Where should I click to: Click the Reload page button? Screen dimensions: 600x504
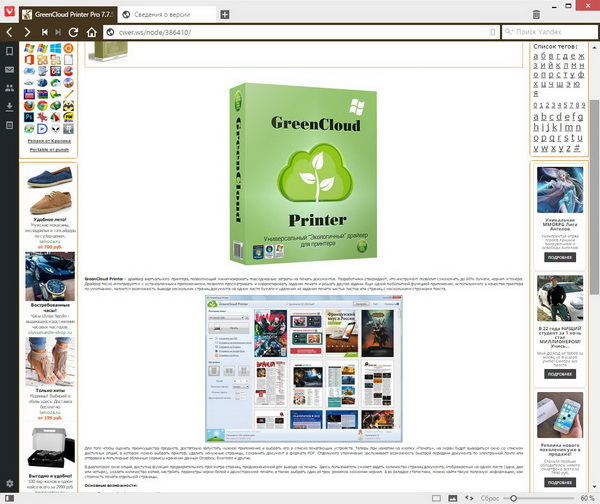(x=74, y=32)
